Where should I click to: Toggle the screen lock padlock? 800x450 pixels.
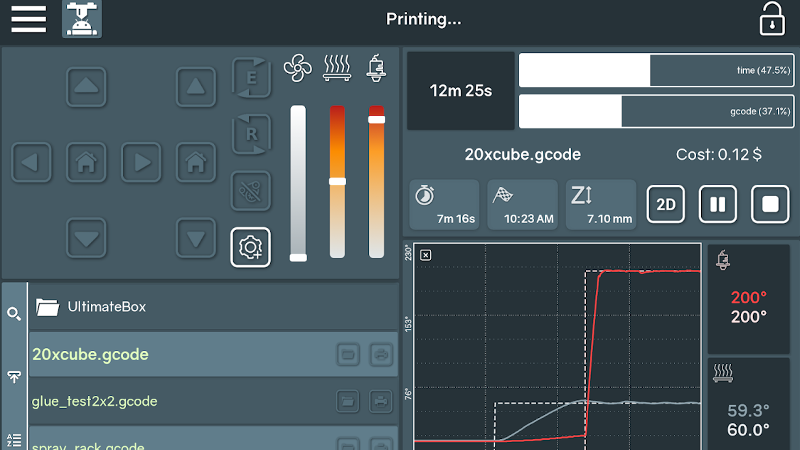click(771, 19)
